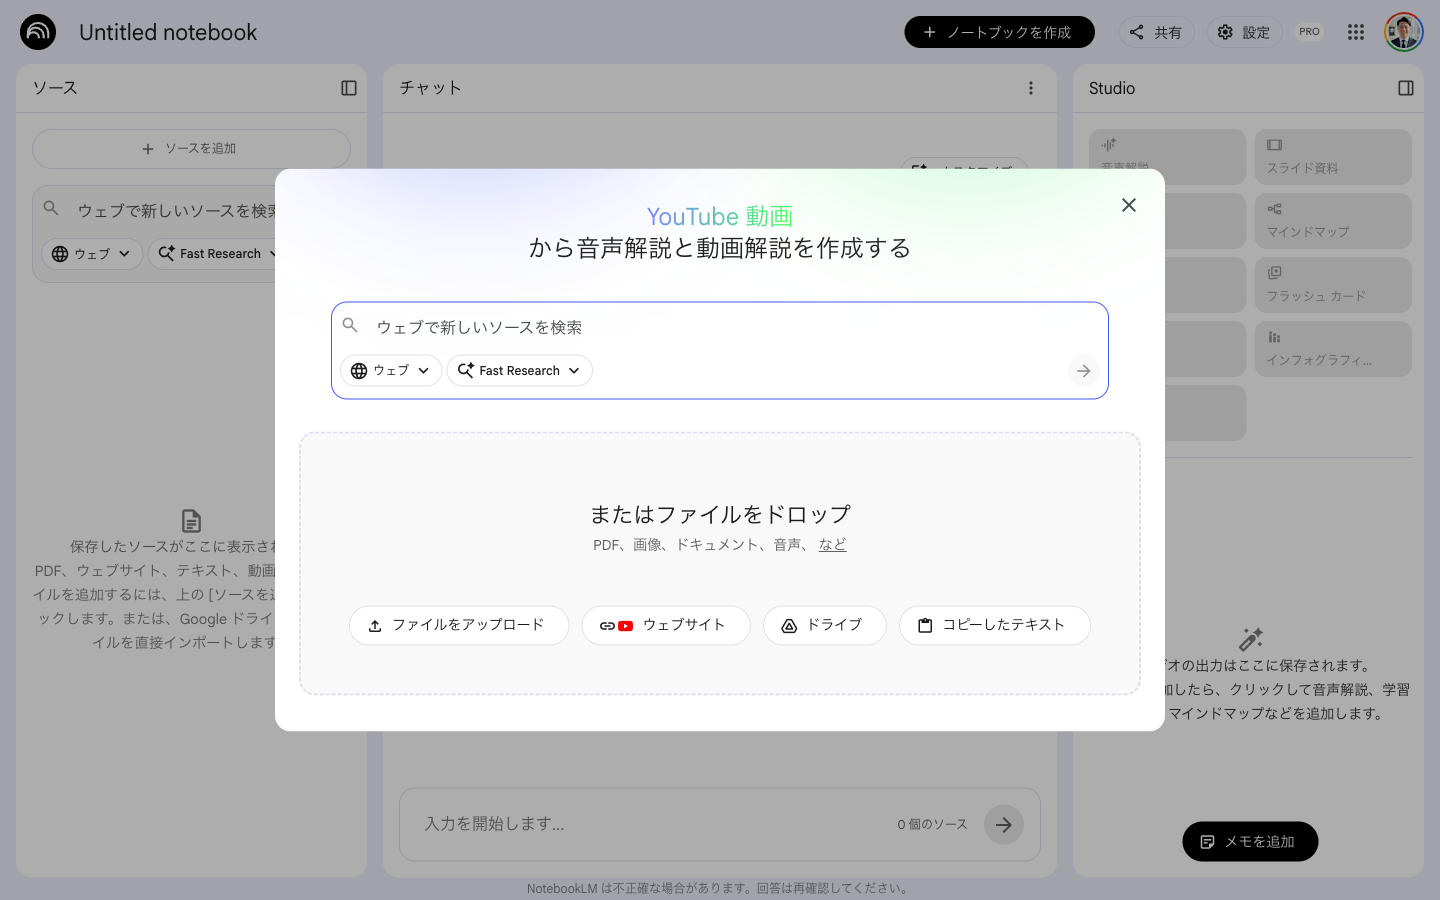Collapse the ソース panel with its toggle icon

(x=349, y=88)
